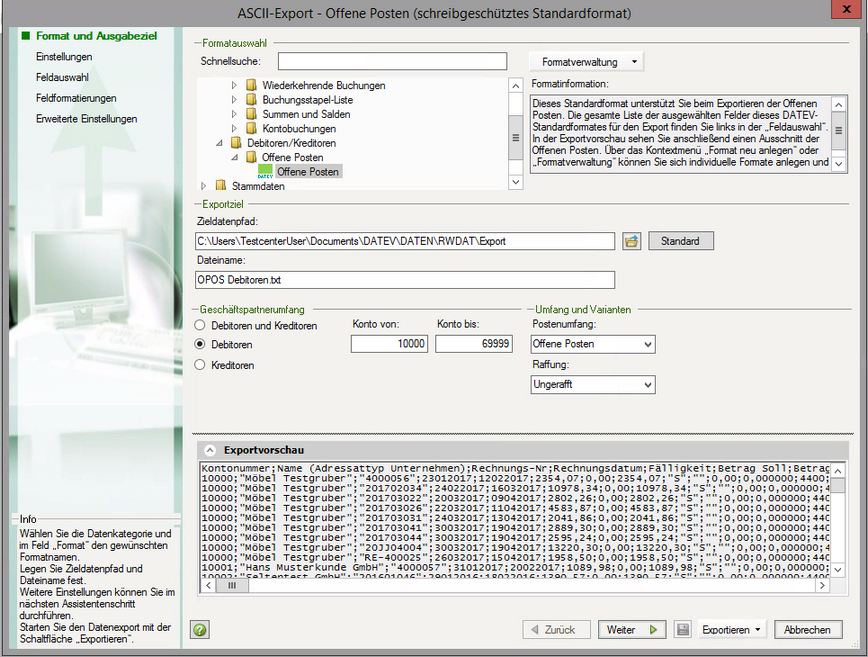Click into the Schnellsuche input field
This screenshot has height=657, width=868.
pos(392,61)
